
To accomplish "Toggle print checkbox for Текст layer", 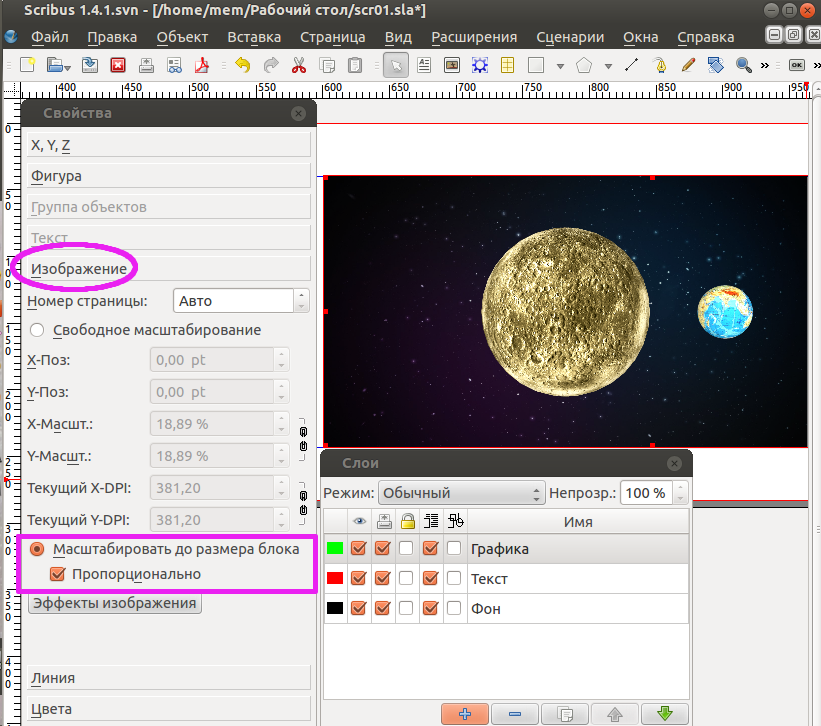I will (x=383, y=578).
